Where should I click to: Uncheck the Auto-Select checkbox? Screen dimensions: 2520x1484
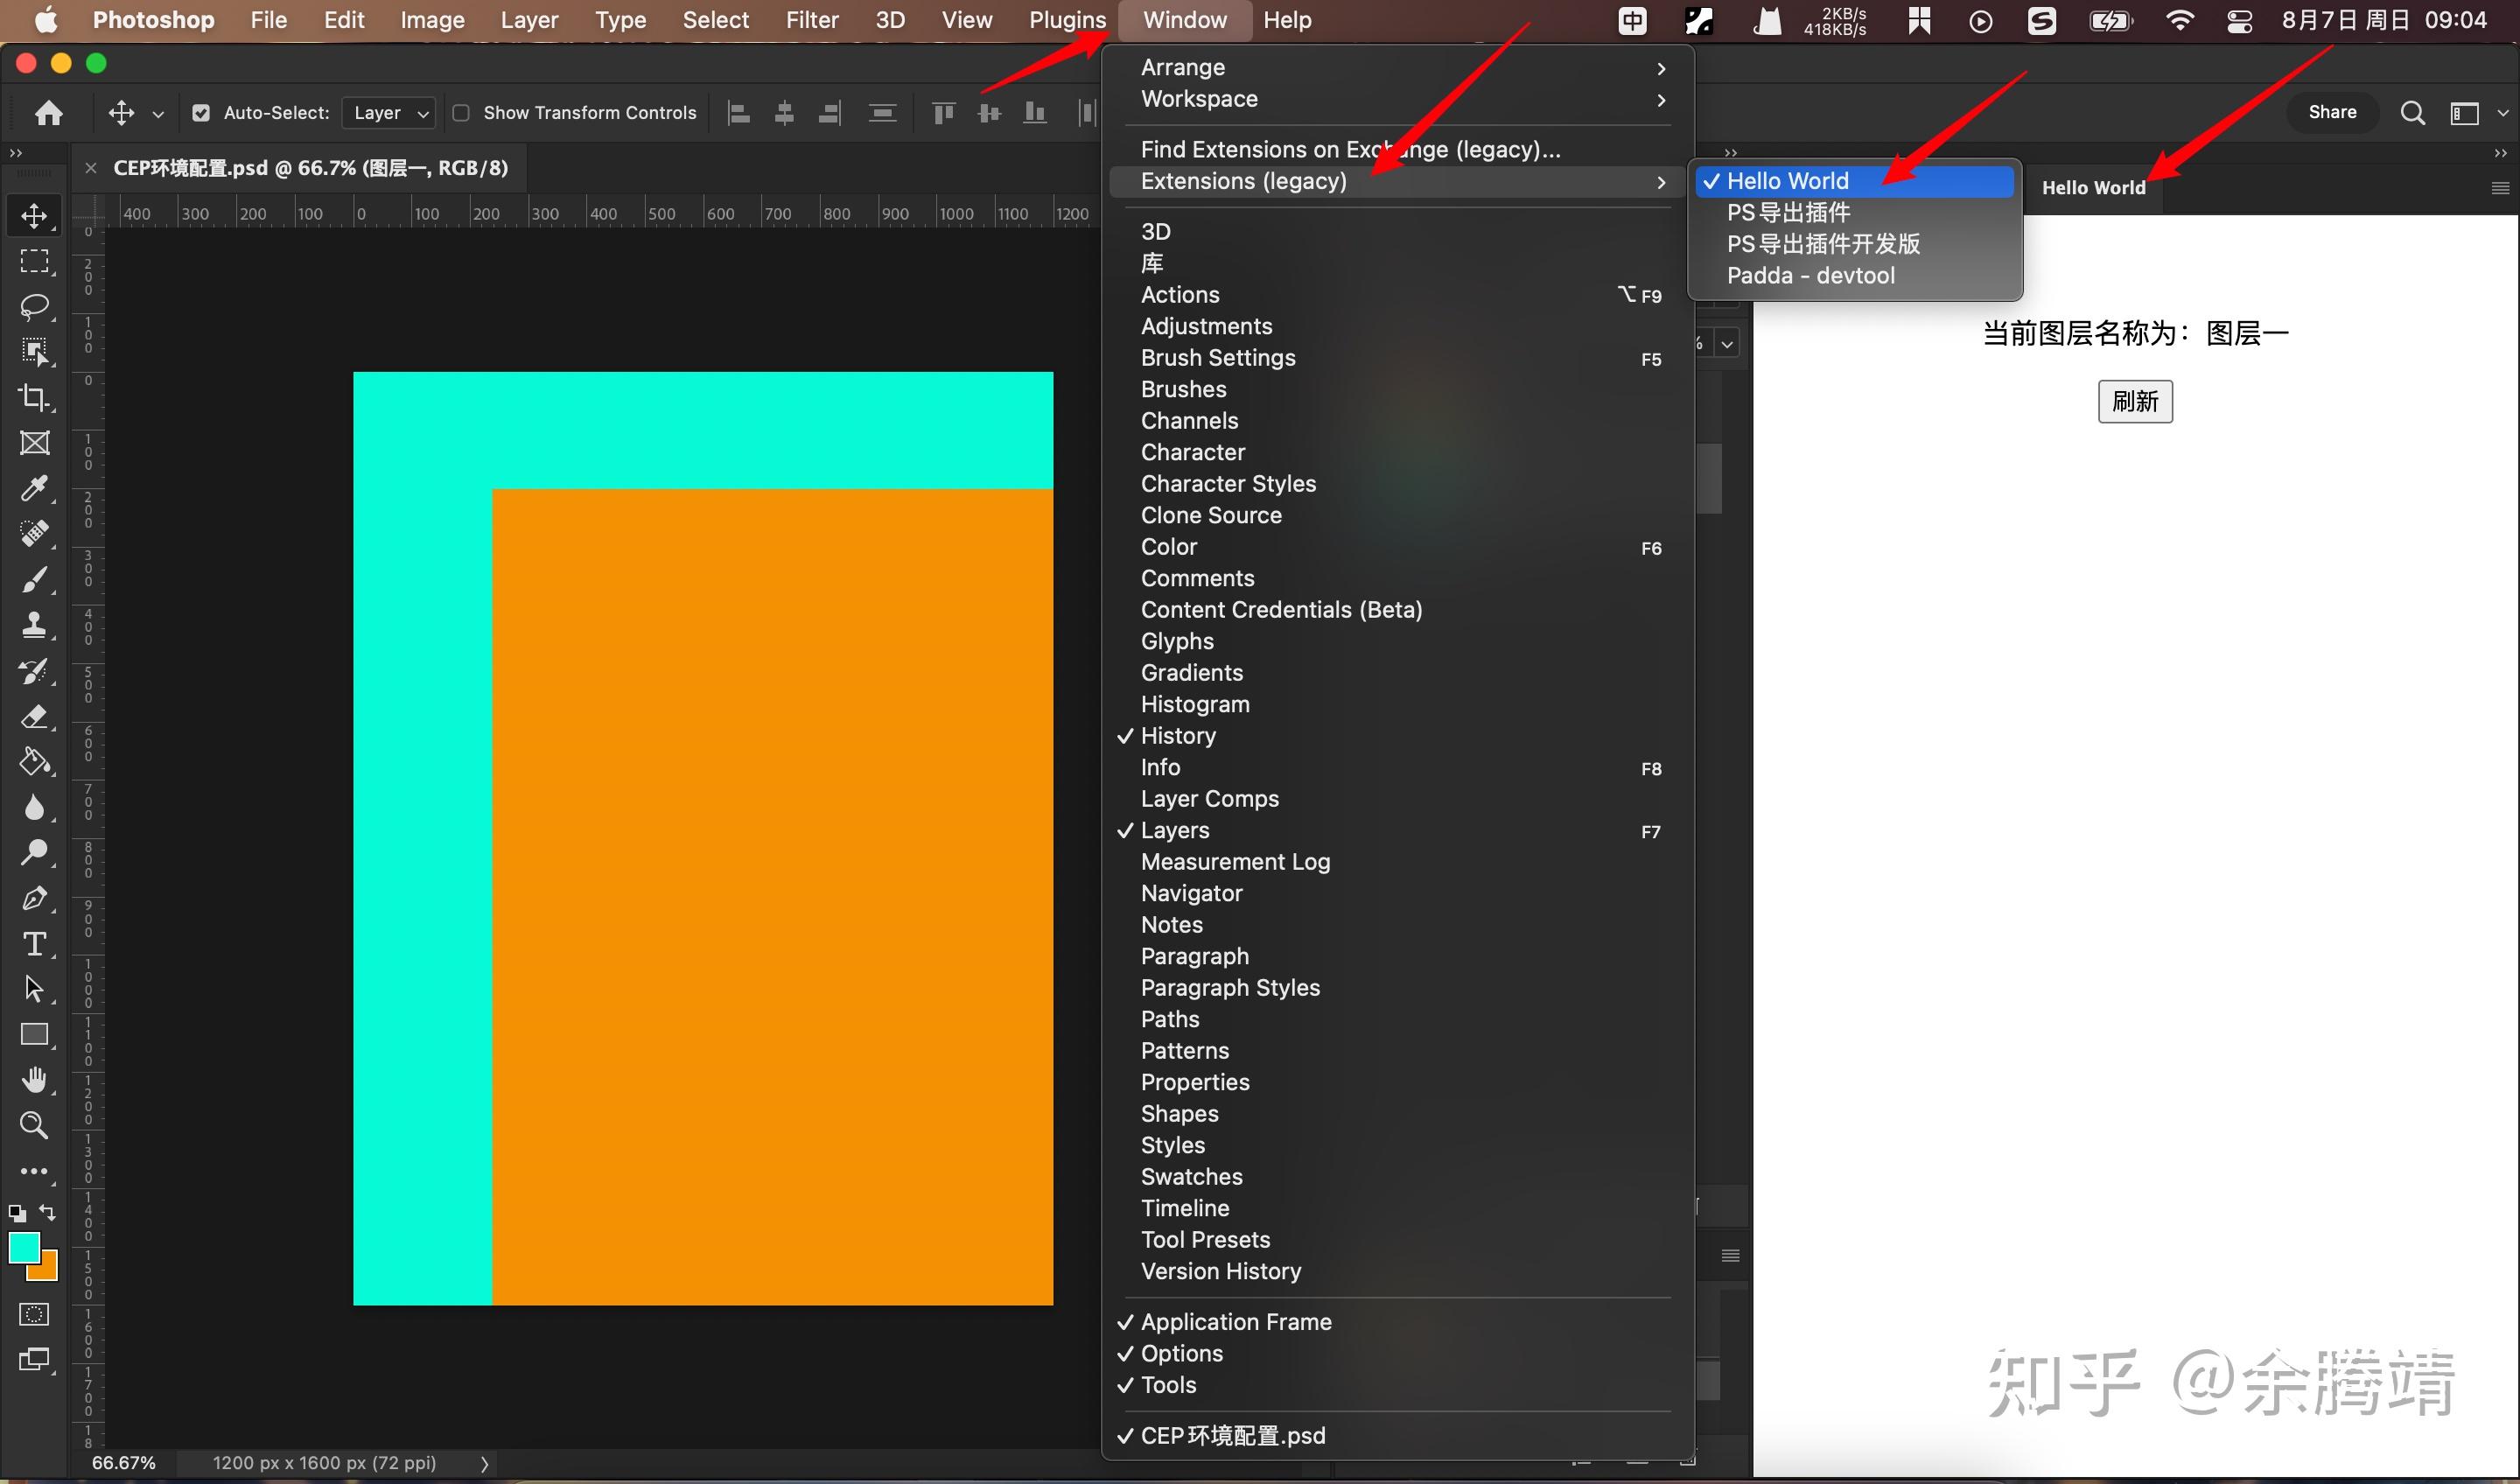[x=201, y=113]
